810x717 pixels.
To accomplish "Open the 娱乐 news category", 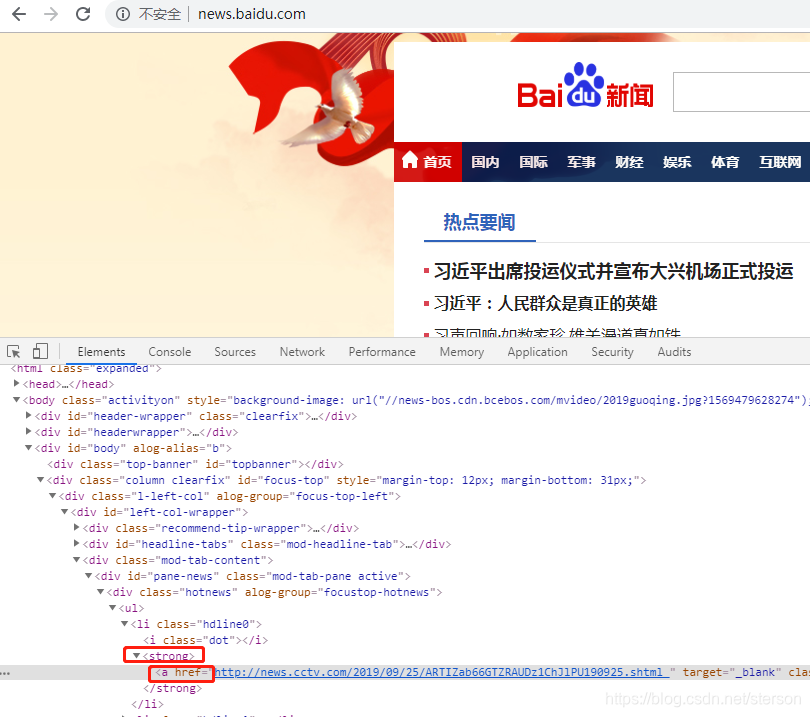I will (x=677, y=162).
